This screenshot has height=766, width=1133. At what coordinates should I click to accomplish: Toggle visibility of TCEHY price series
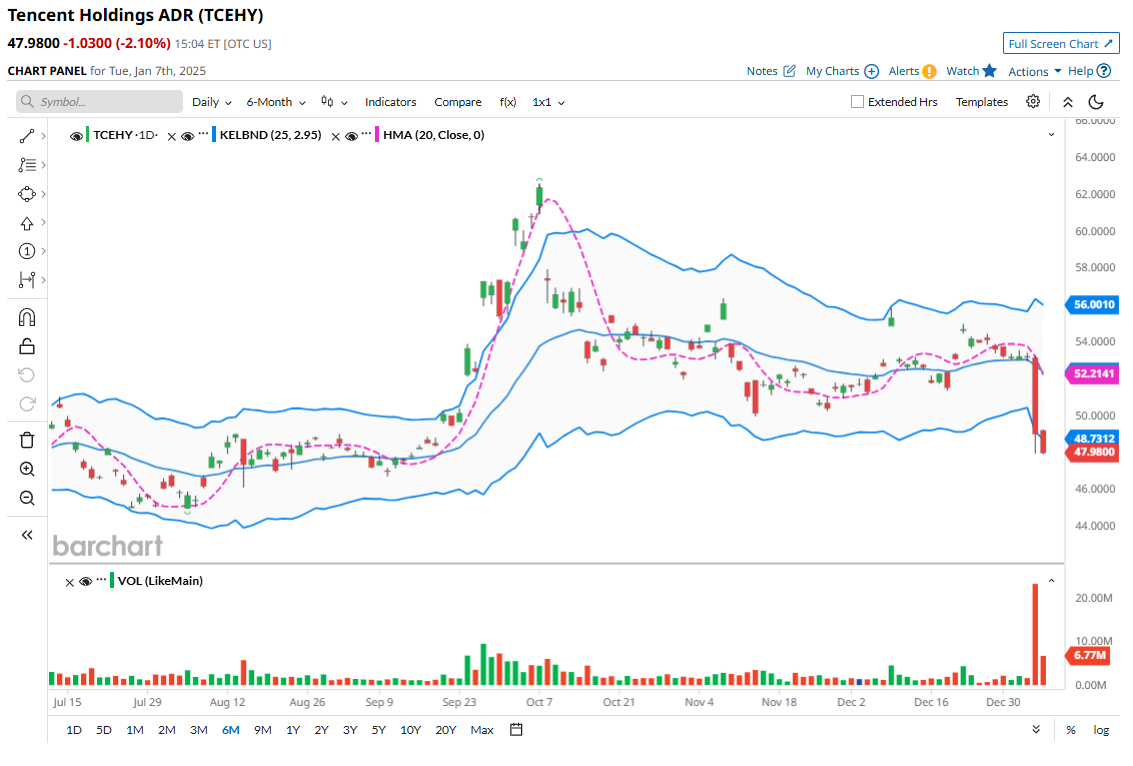coord(77,135)
